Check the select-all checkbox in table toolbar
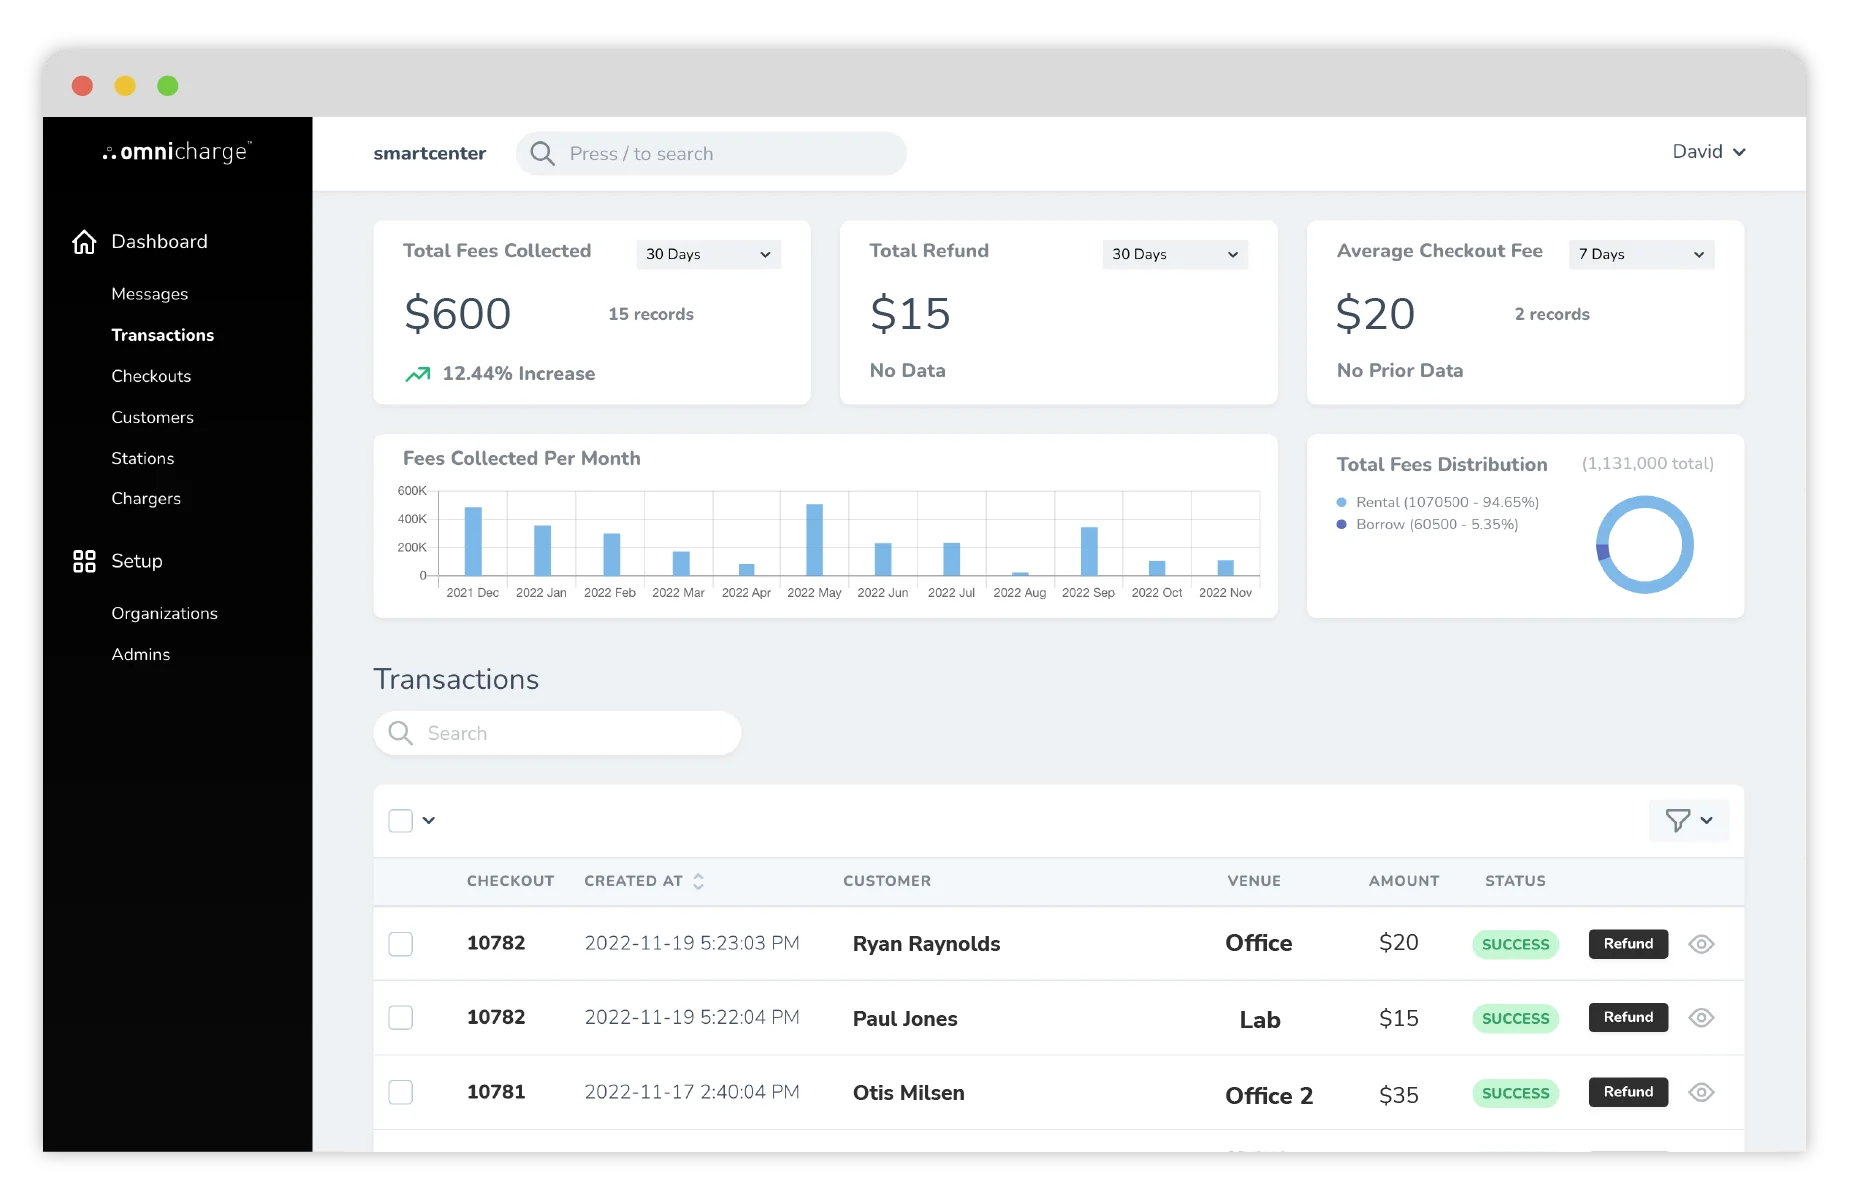 tap(401, 821)
